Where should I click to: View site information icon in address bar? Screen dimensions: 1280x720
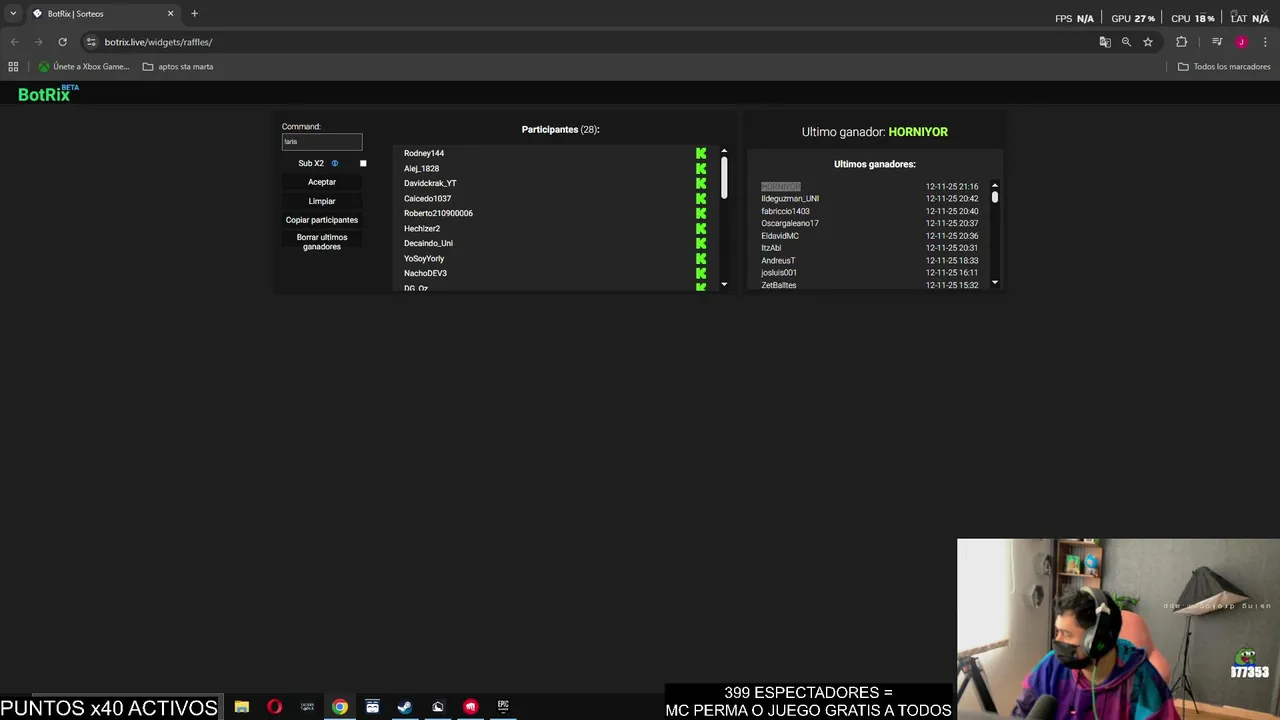(x=91, y=42)
